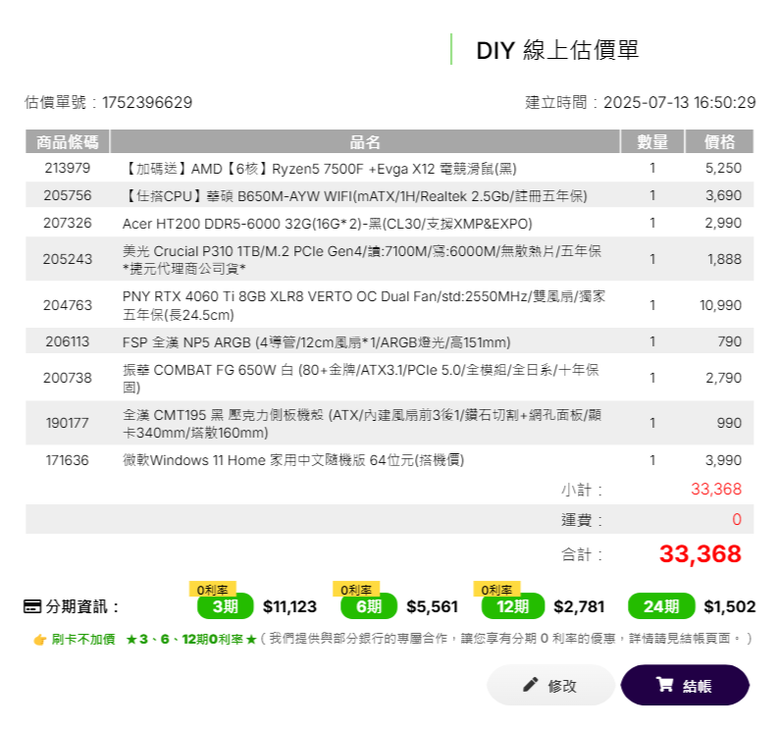Click the Acer HT200 DDR5-6000 product name
Screen dimensions: 780x729
point(327,224)
